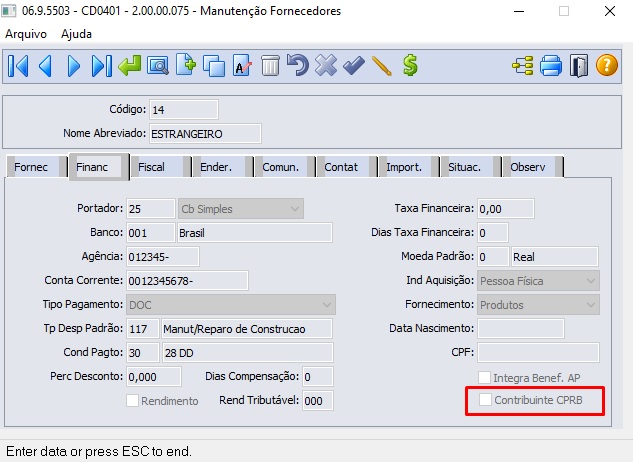Open the Fornecimento Produtos dropdown
633x462 pixels.
538,304
